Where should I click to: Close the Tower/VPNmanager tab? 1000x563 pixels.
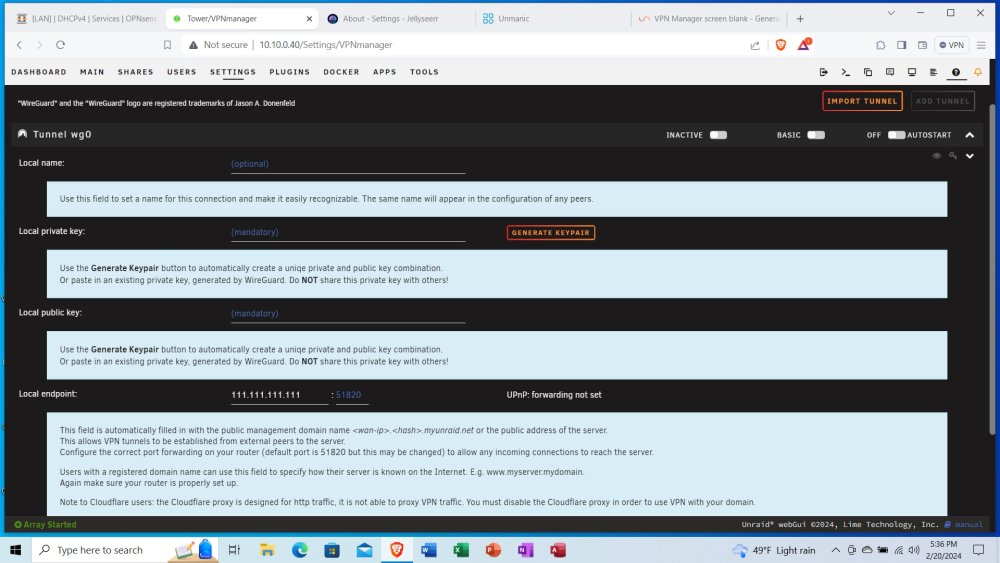click(309, 18)
